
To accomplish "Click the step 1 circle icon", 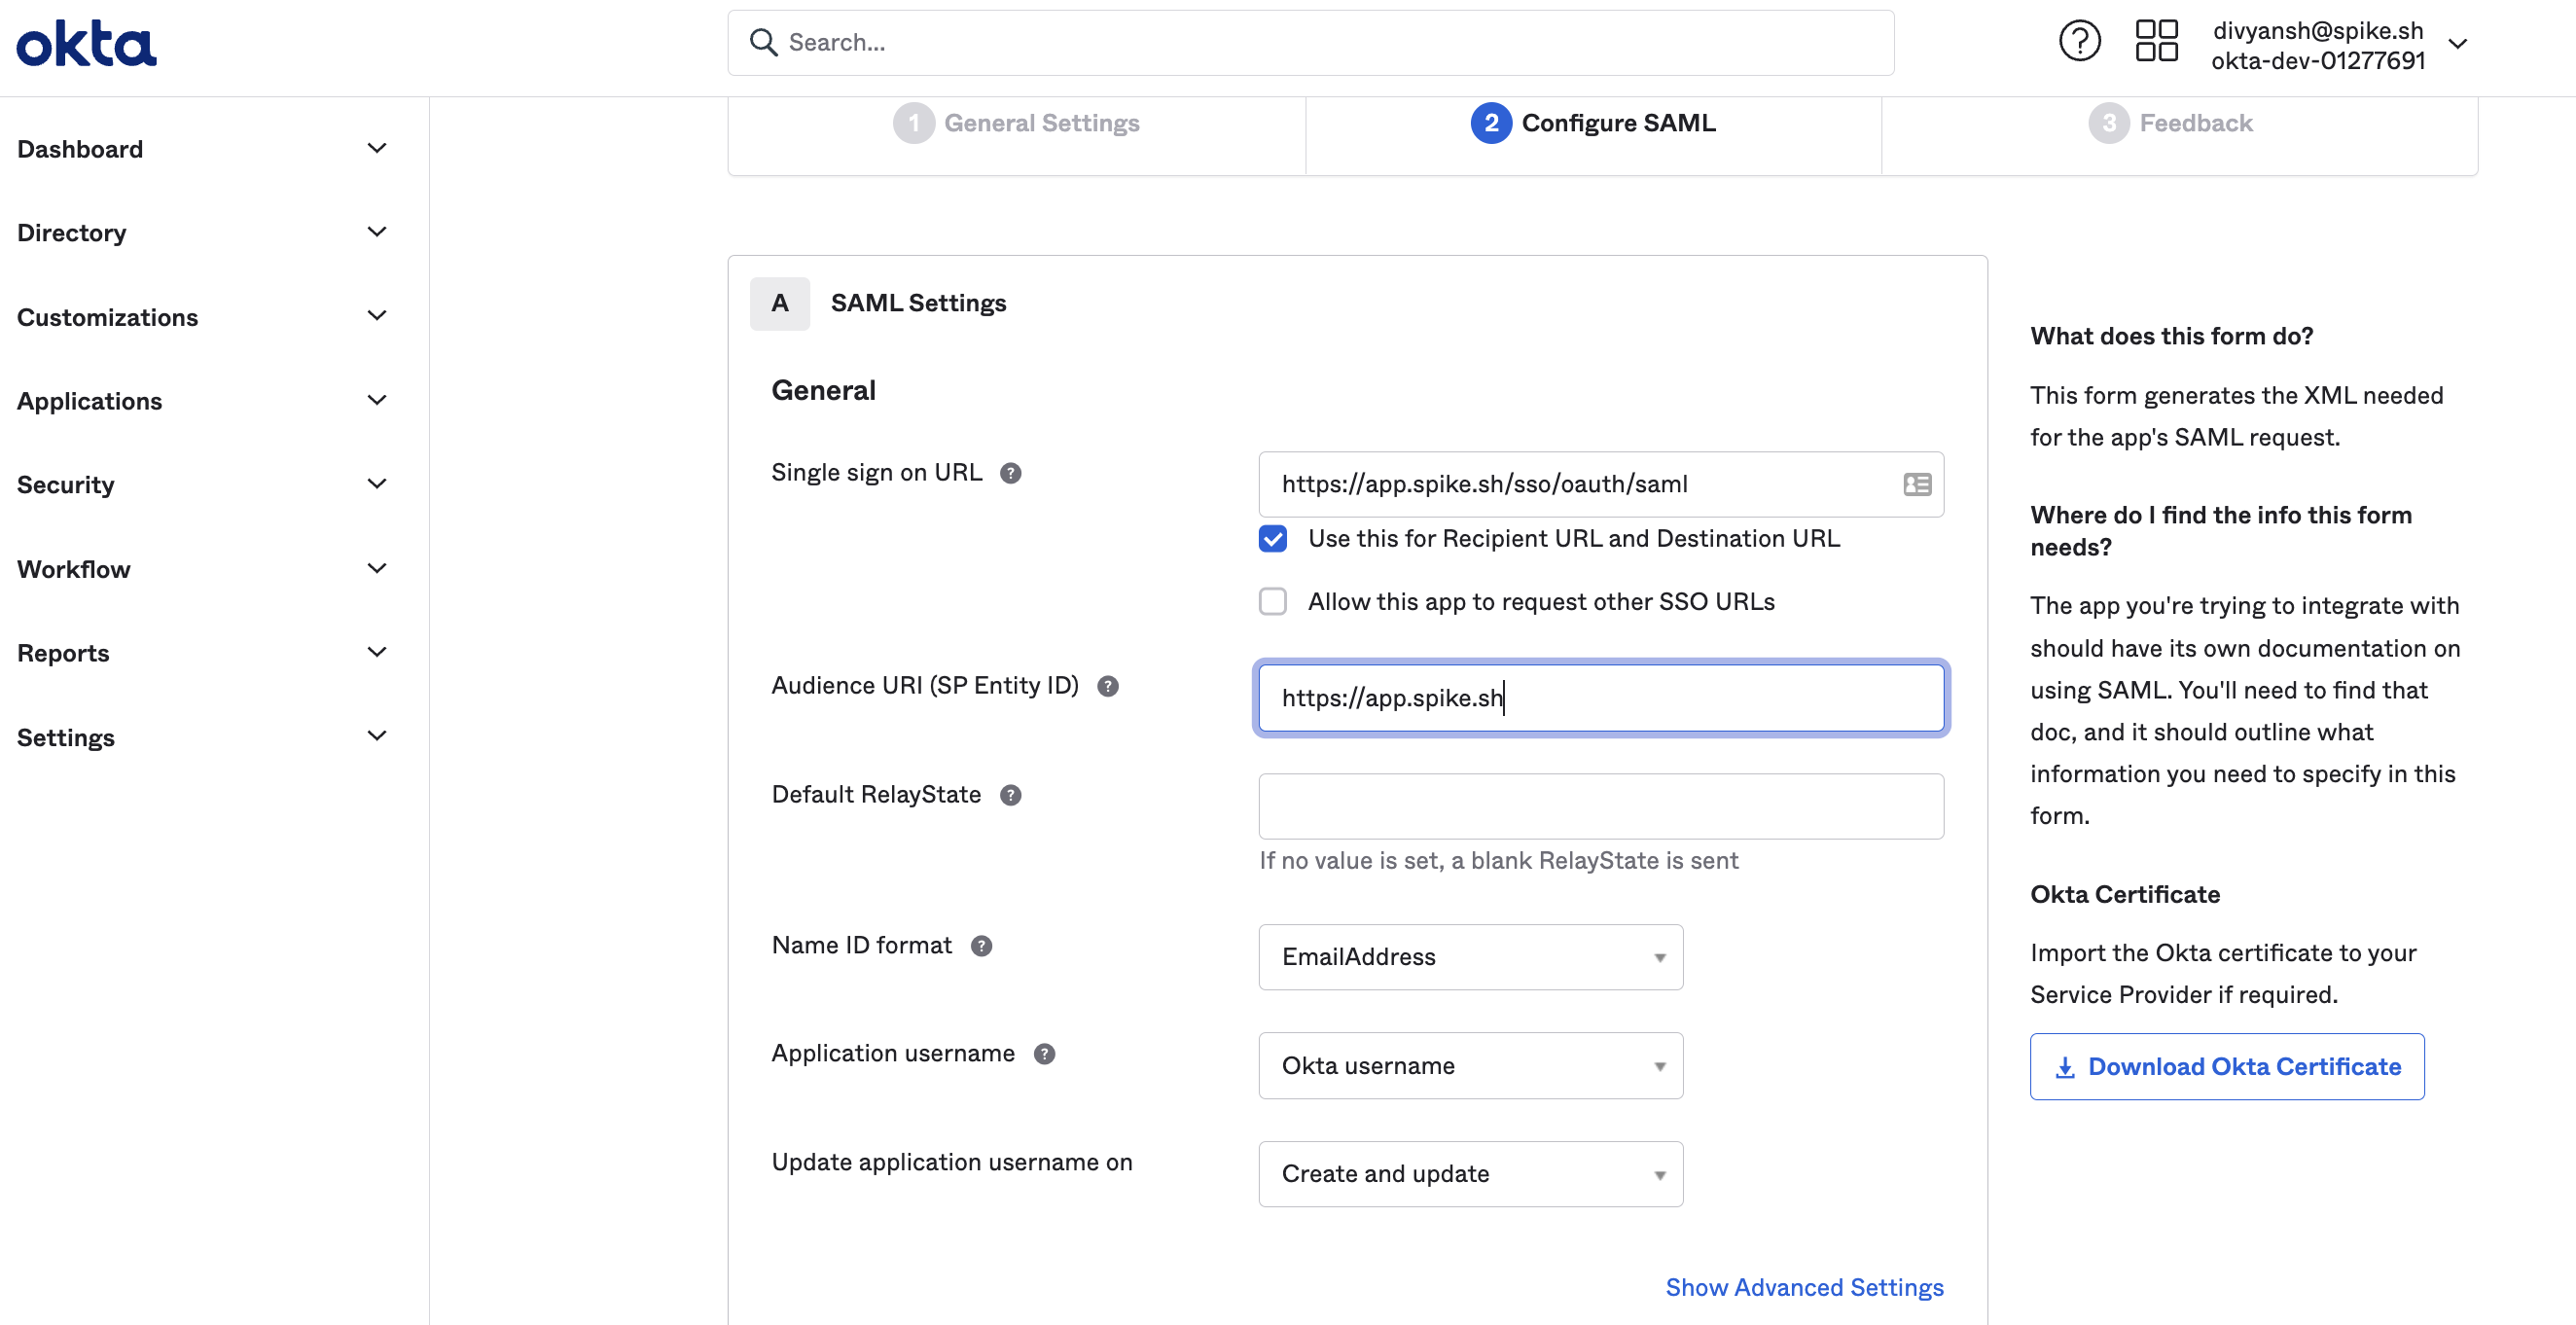I will (913, 123).
